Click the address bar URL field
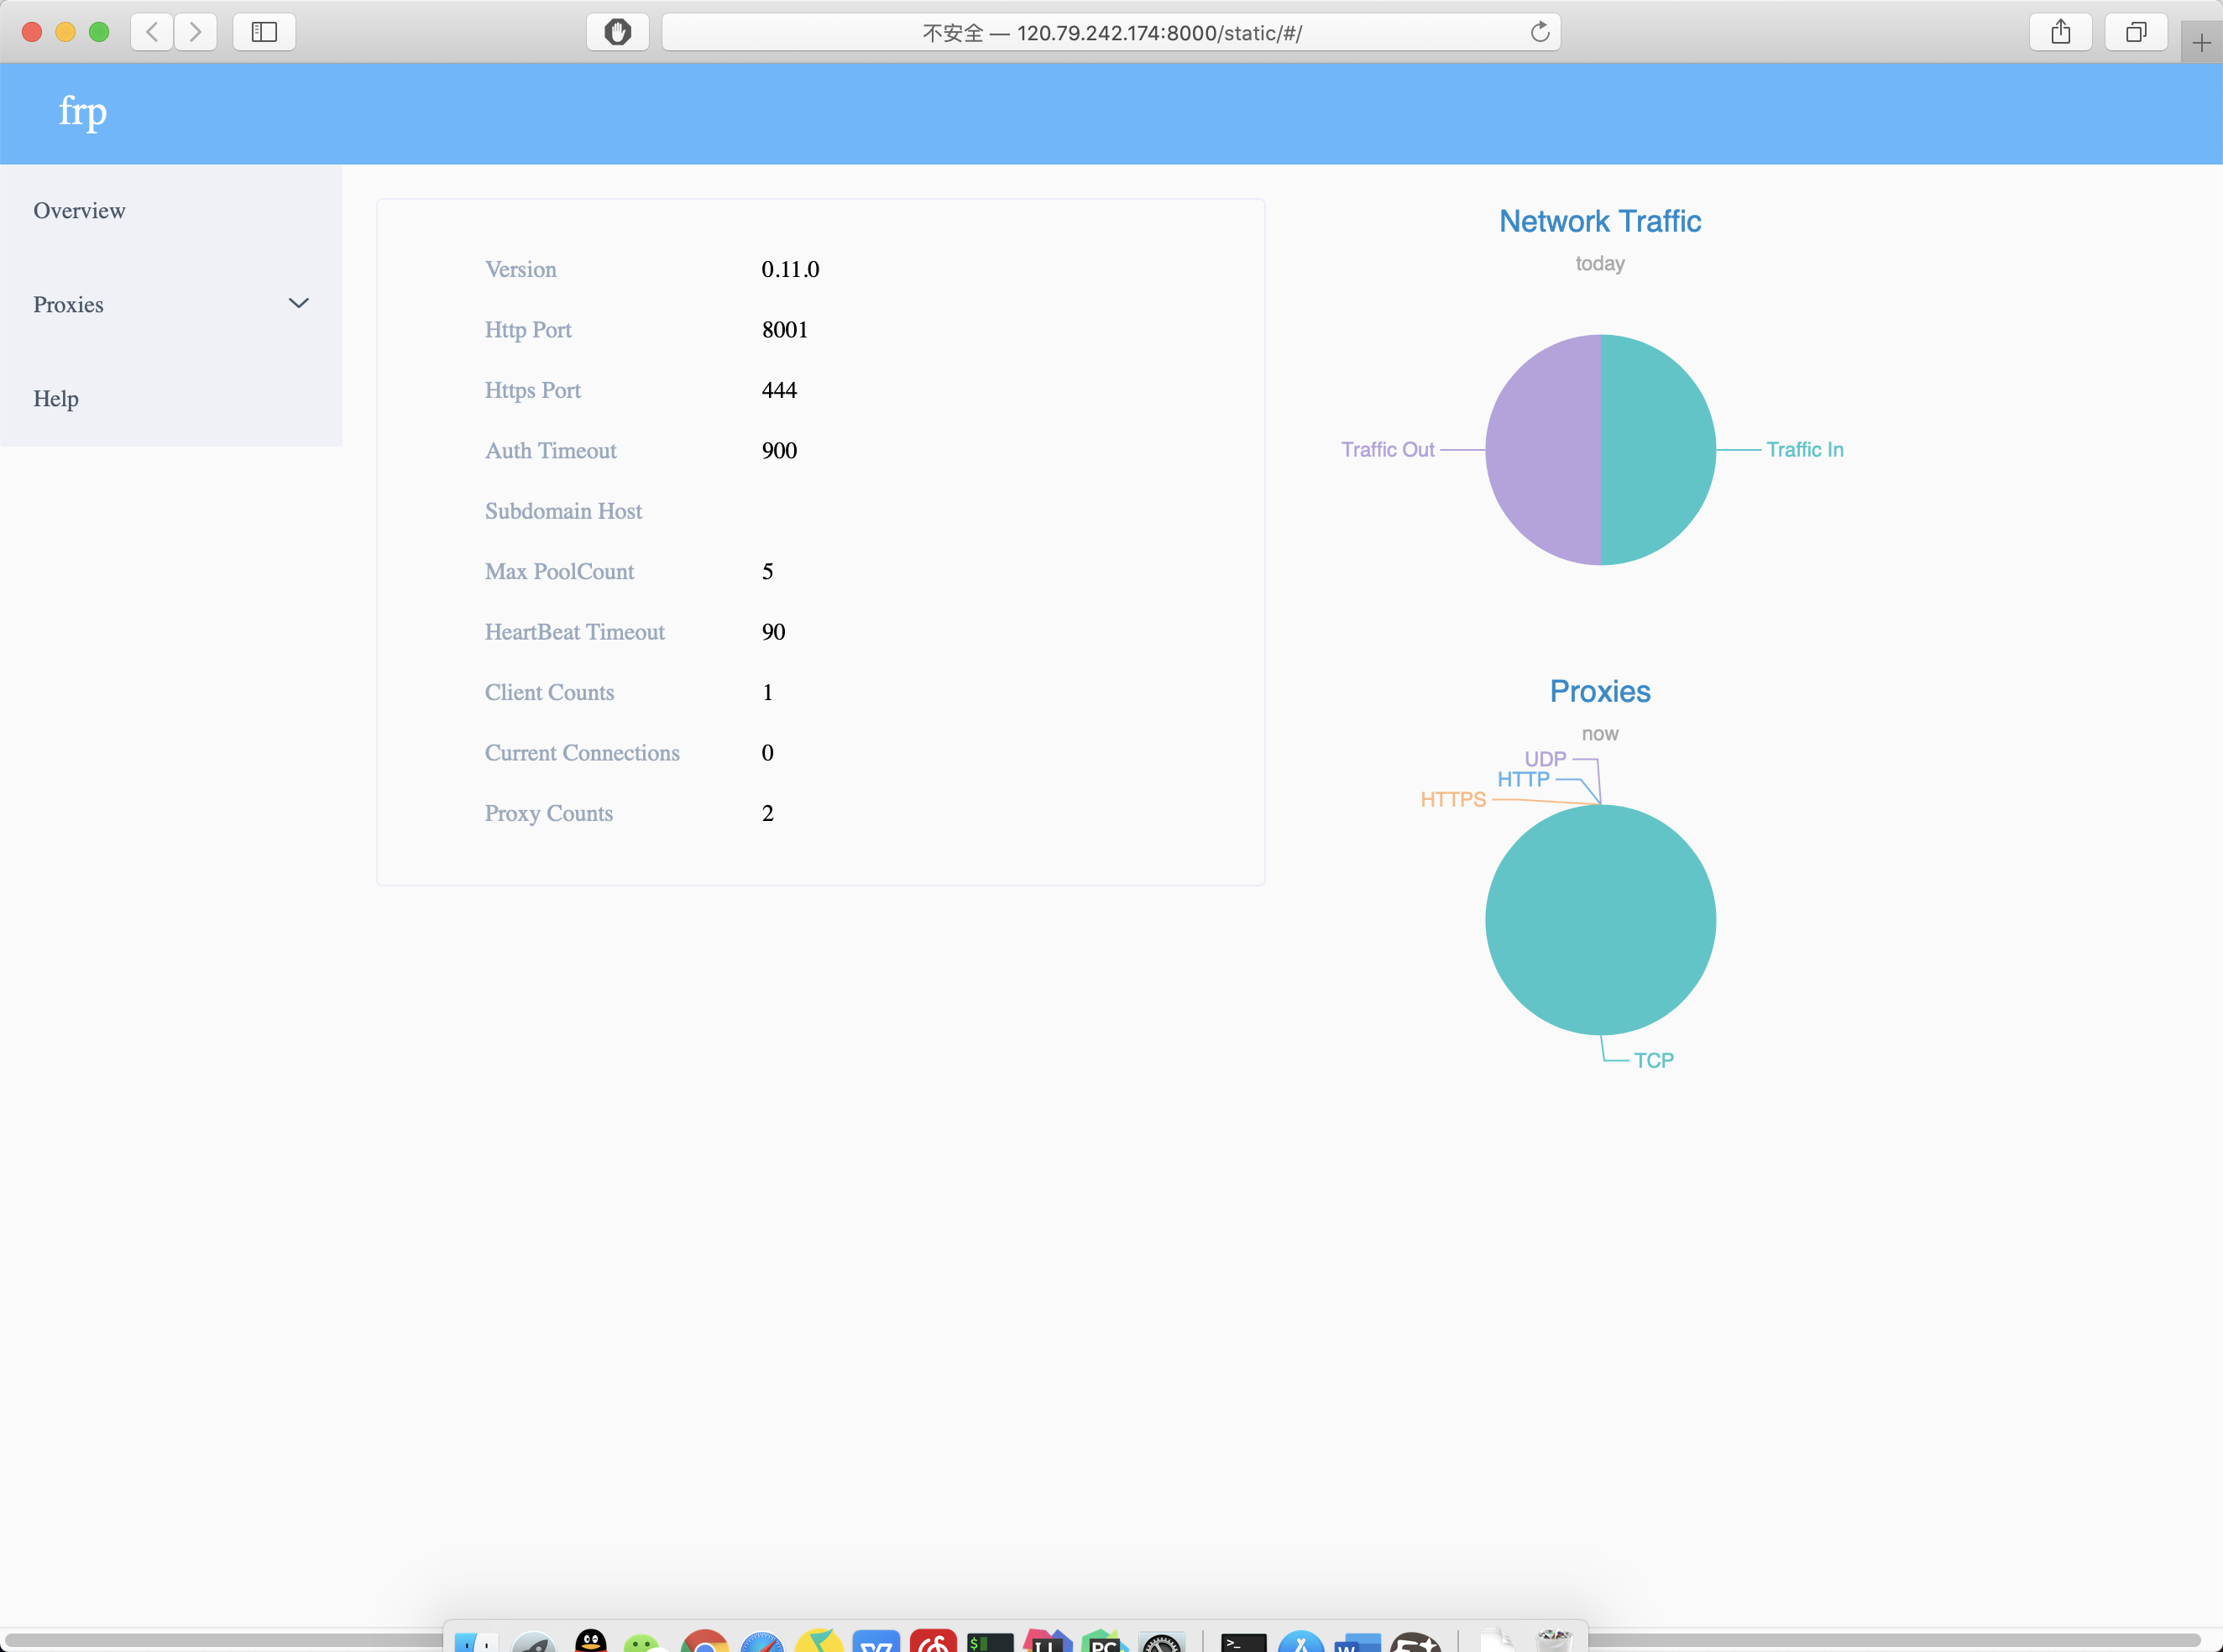The width and height of the screenshot is (2223, 1652). 1110,32
